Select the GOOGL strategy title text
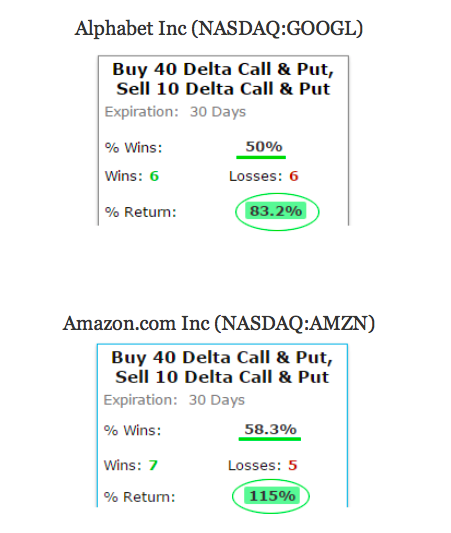 (x=223, y=79)
